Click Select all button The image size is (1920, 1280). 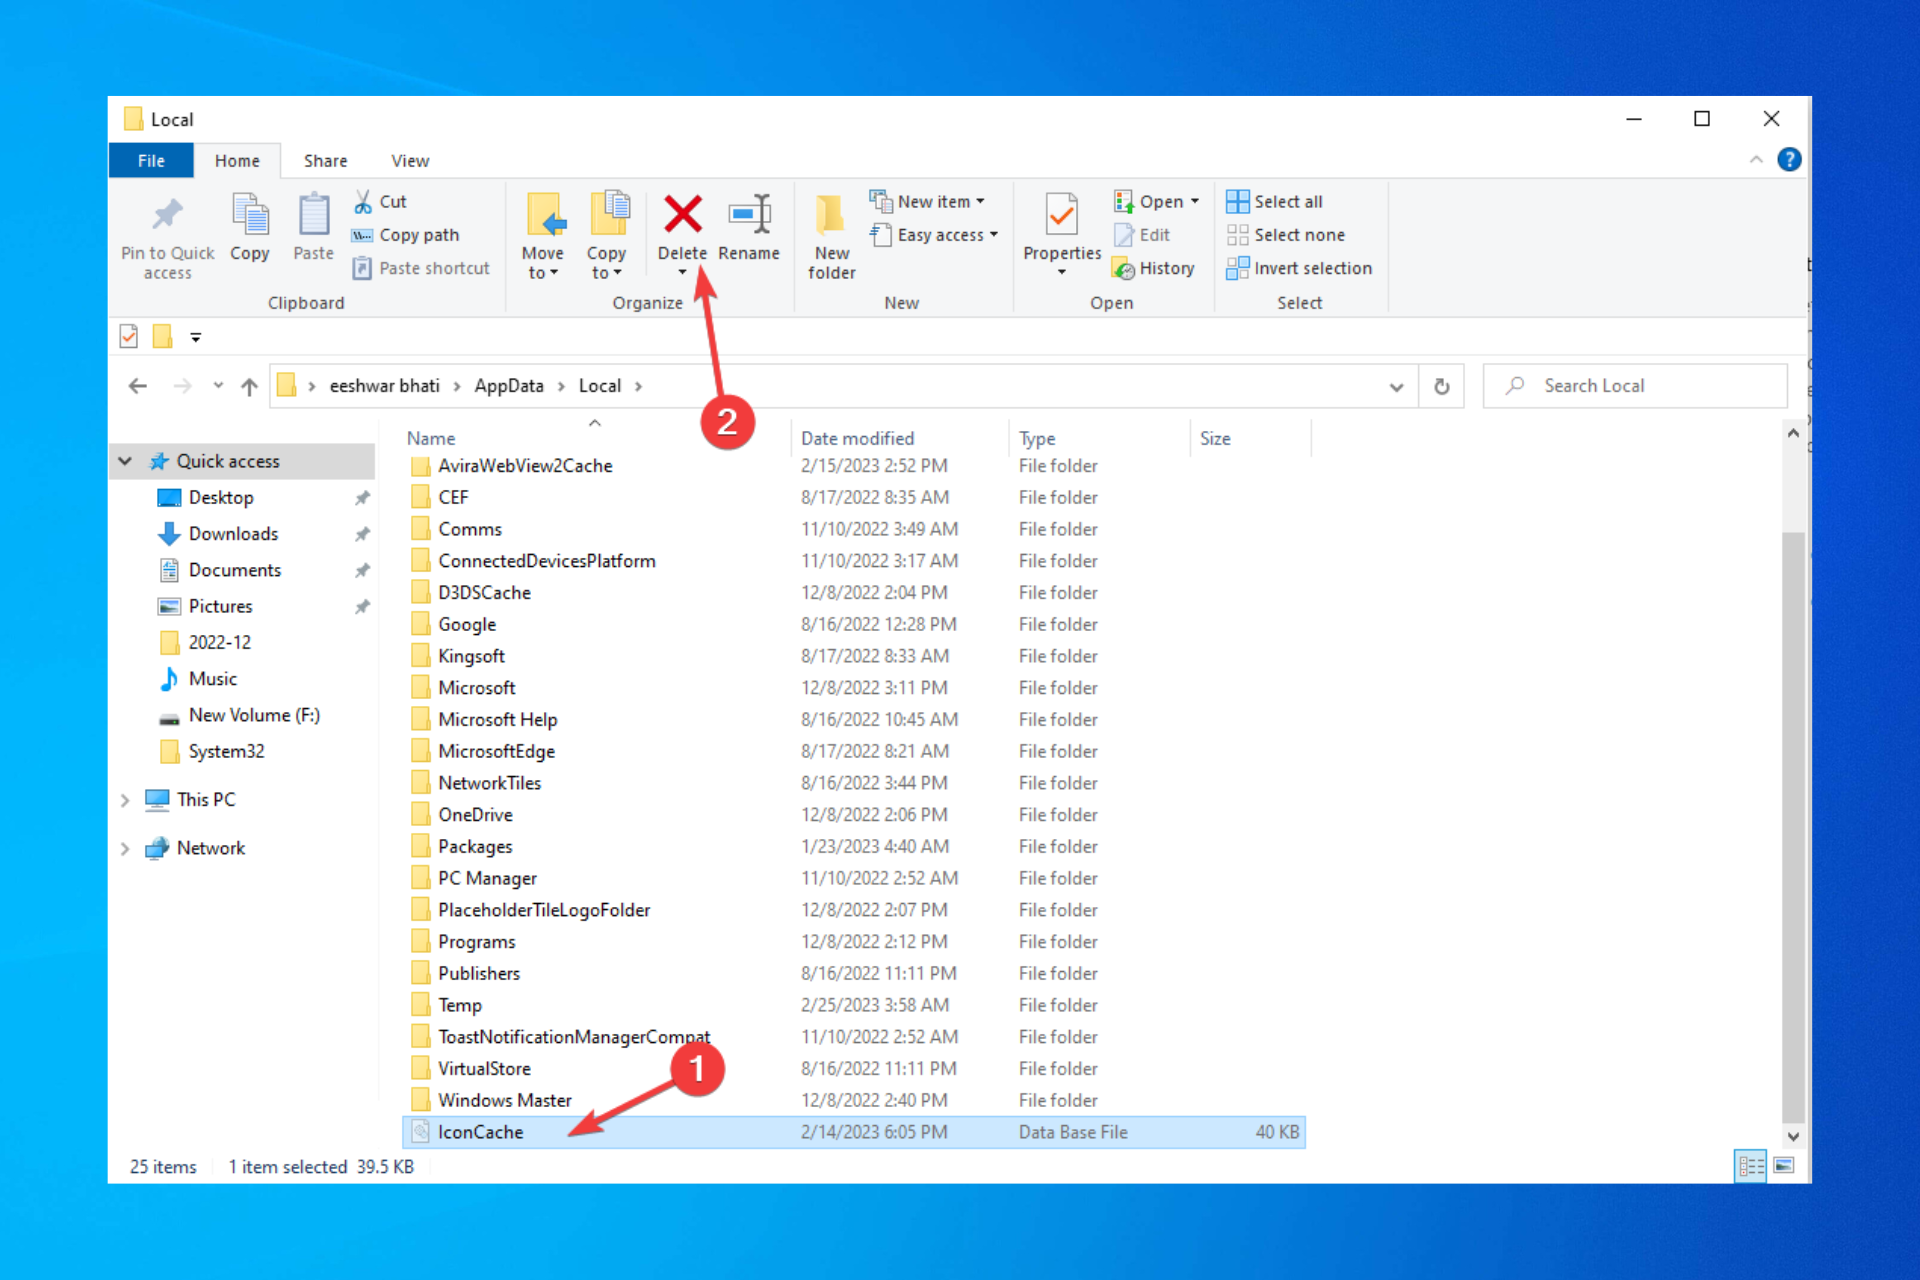click(1275, 202)
